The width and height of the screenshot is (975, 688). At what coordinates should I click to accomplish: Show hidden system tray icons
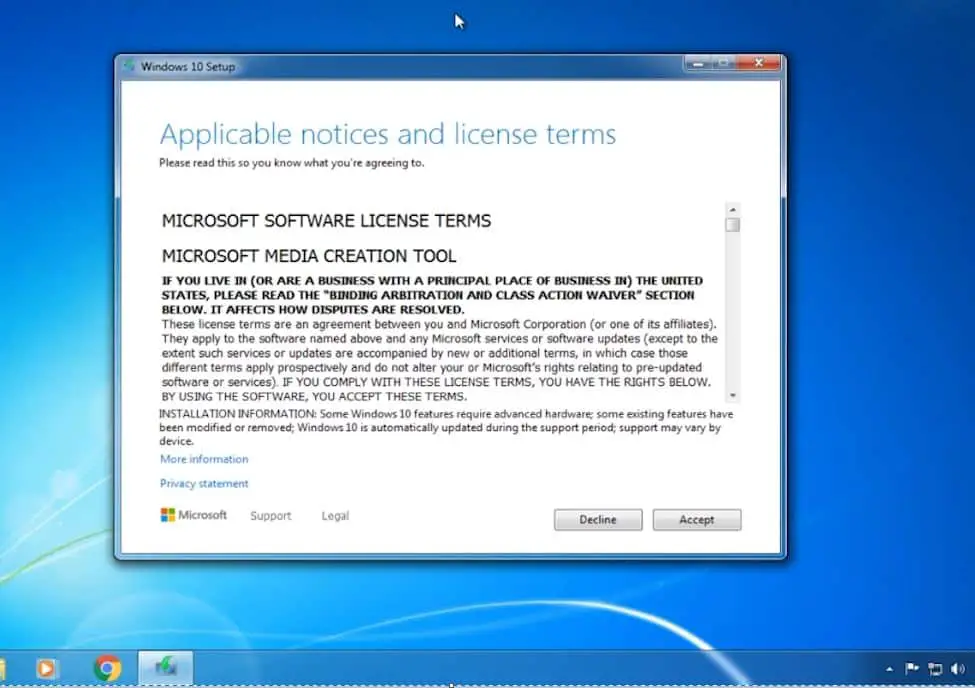pos(889,669)
